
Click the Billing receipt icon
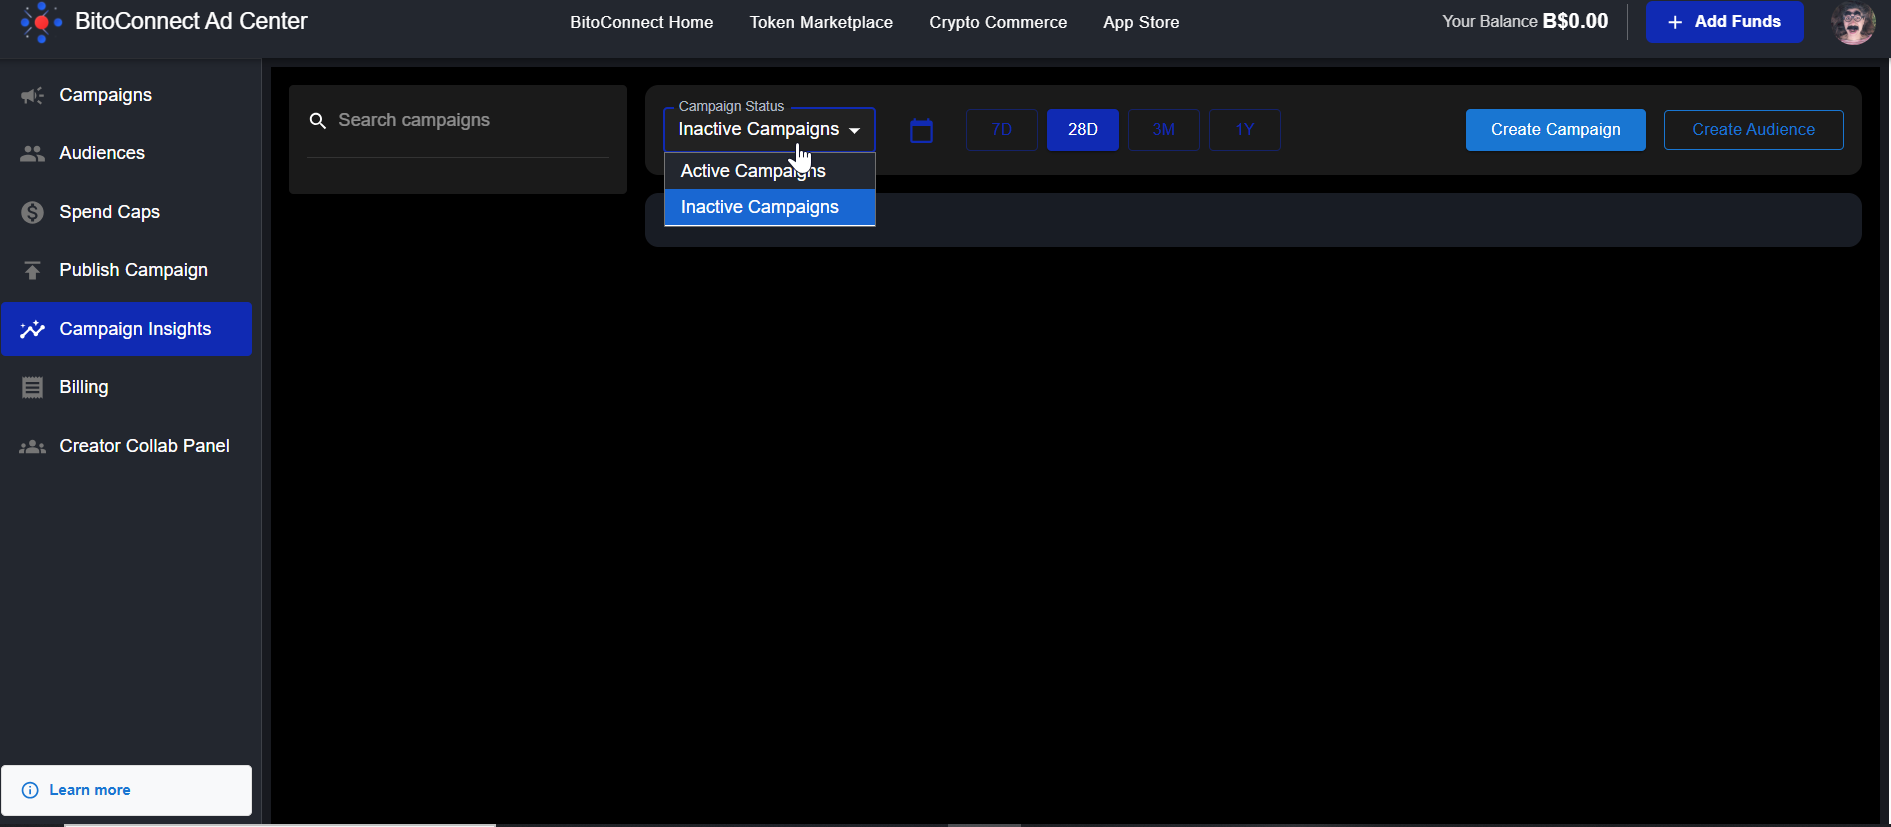point(32,387)
